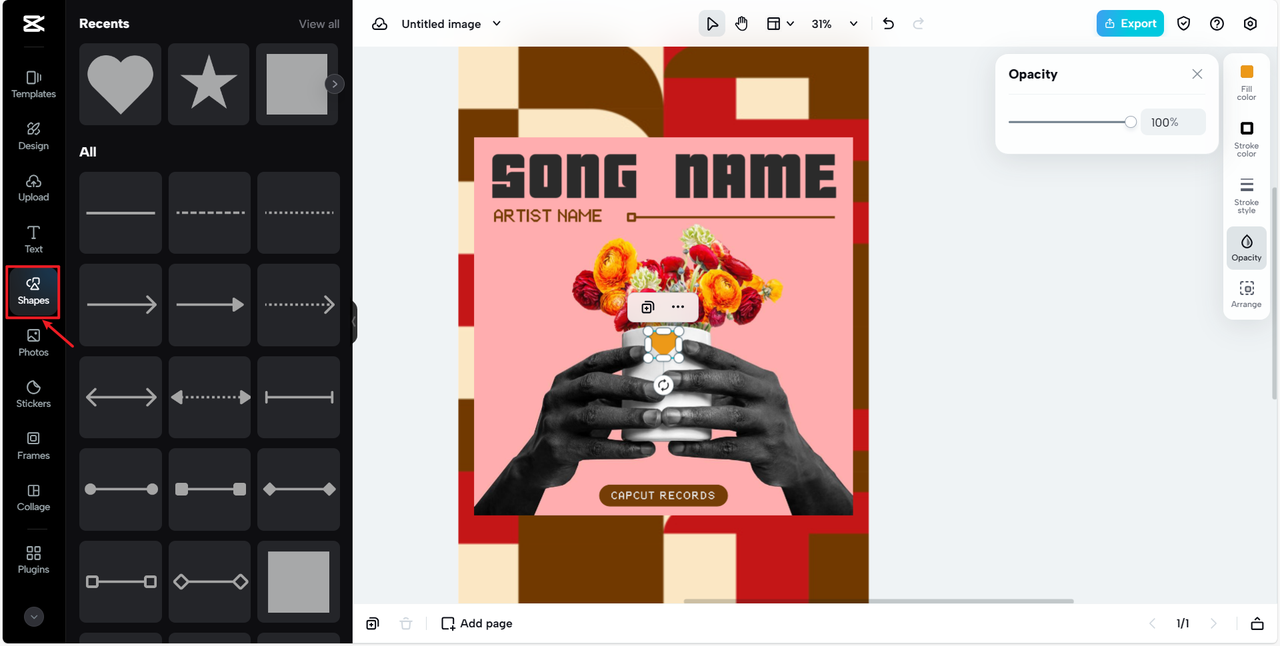Select the hand pan tool
The height and width of the screenshot is (646, 1280).
[742, 24]
